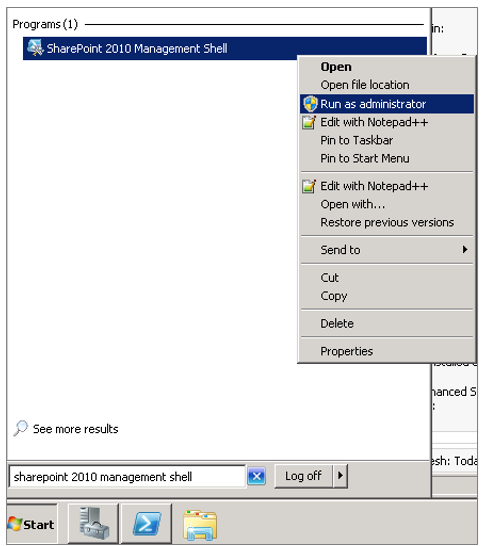Expand the Send to submenu arrow

pyautogui.click(x=465, y=249)
